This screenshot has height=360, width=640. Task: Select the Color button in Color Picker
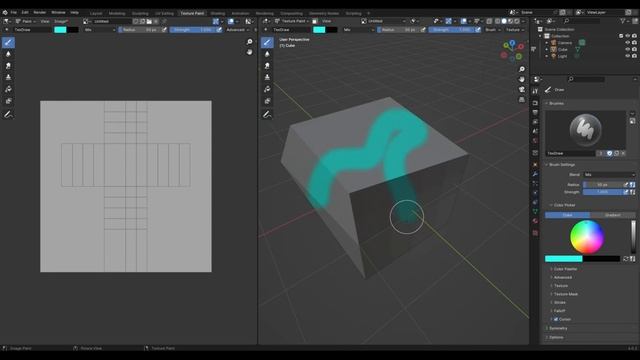[567, 215]
